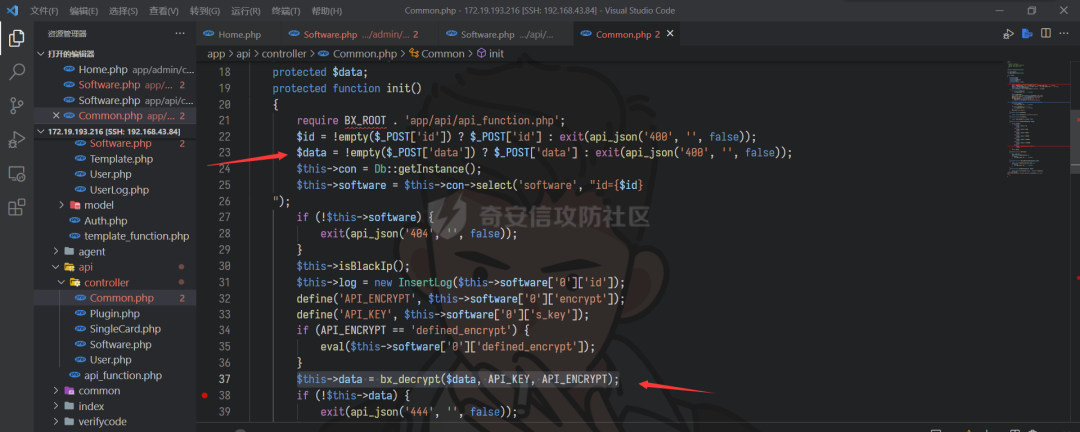The height and width of the screenshot is (432, 1080).
Task: Switch to the Home.php tab
Action: pos(239,34)
